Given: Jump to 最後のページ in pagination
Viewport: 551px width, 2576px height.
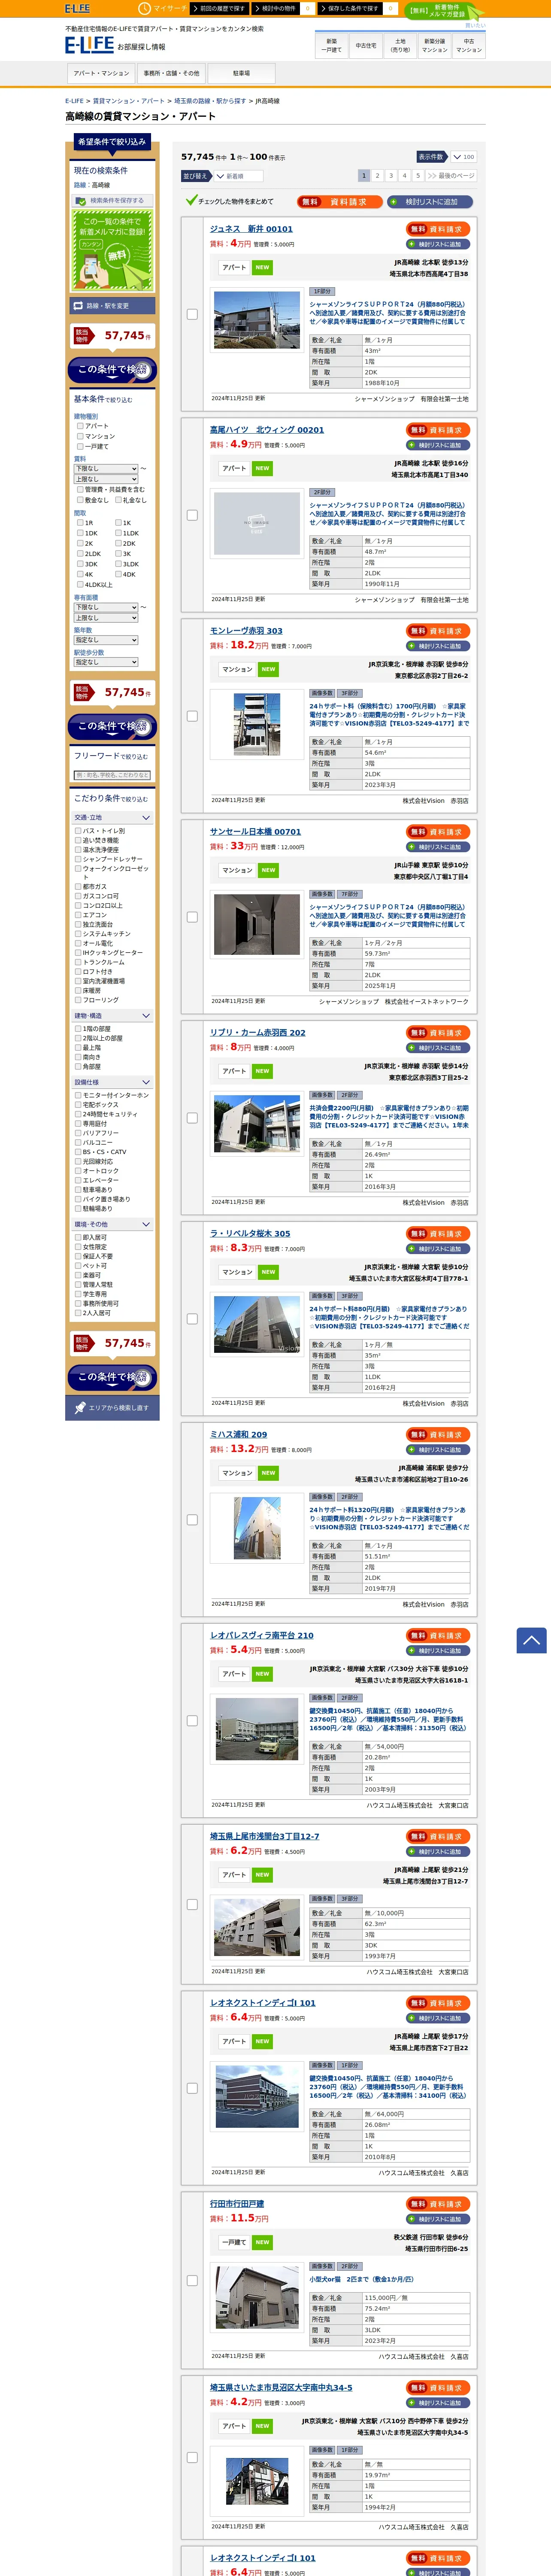Looking at the screenshot, I should [451, 176].
